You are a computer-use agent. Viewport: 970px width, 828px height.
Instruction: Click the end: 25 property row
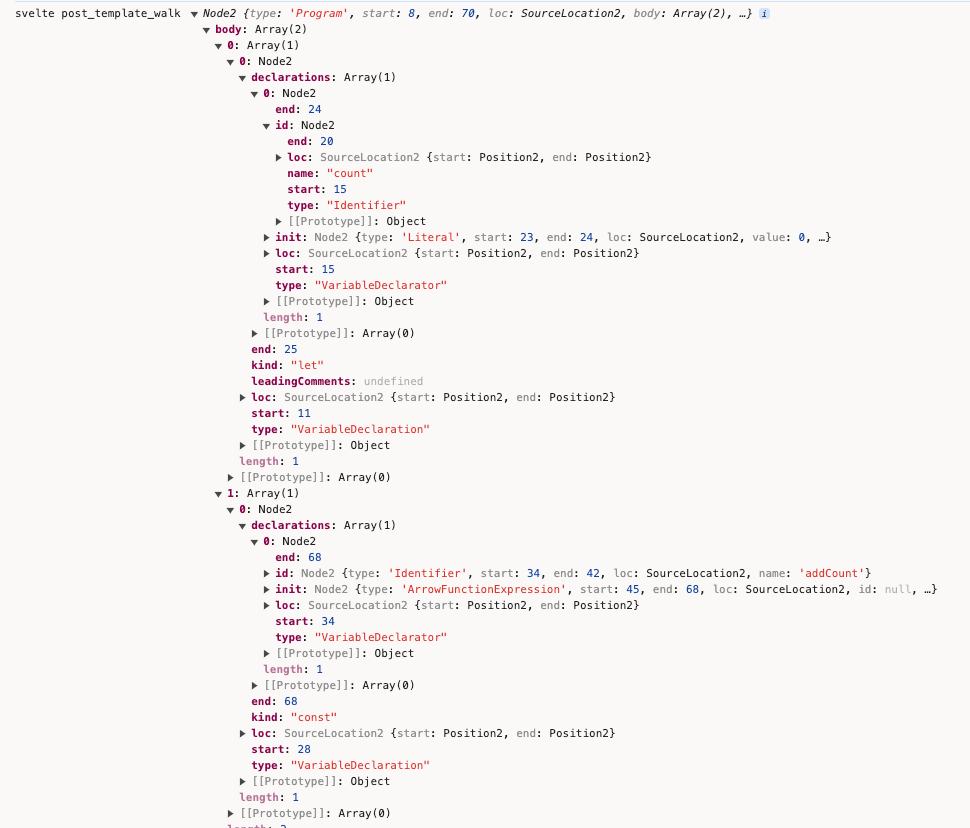pos(274,350)
